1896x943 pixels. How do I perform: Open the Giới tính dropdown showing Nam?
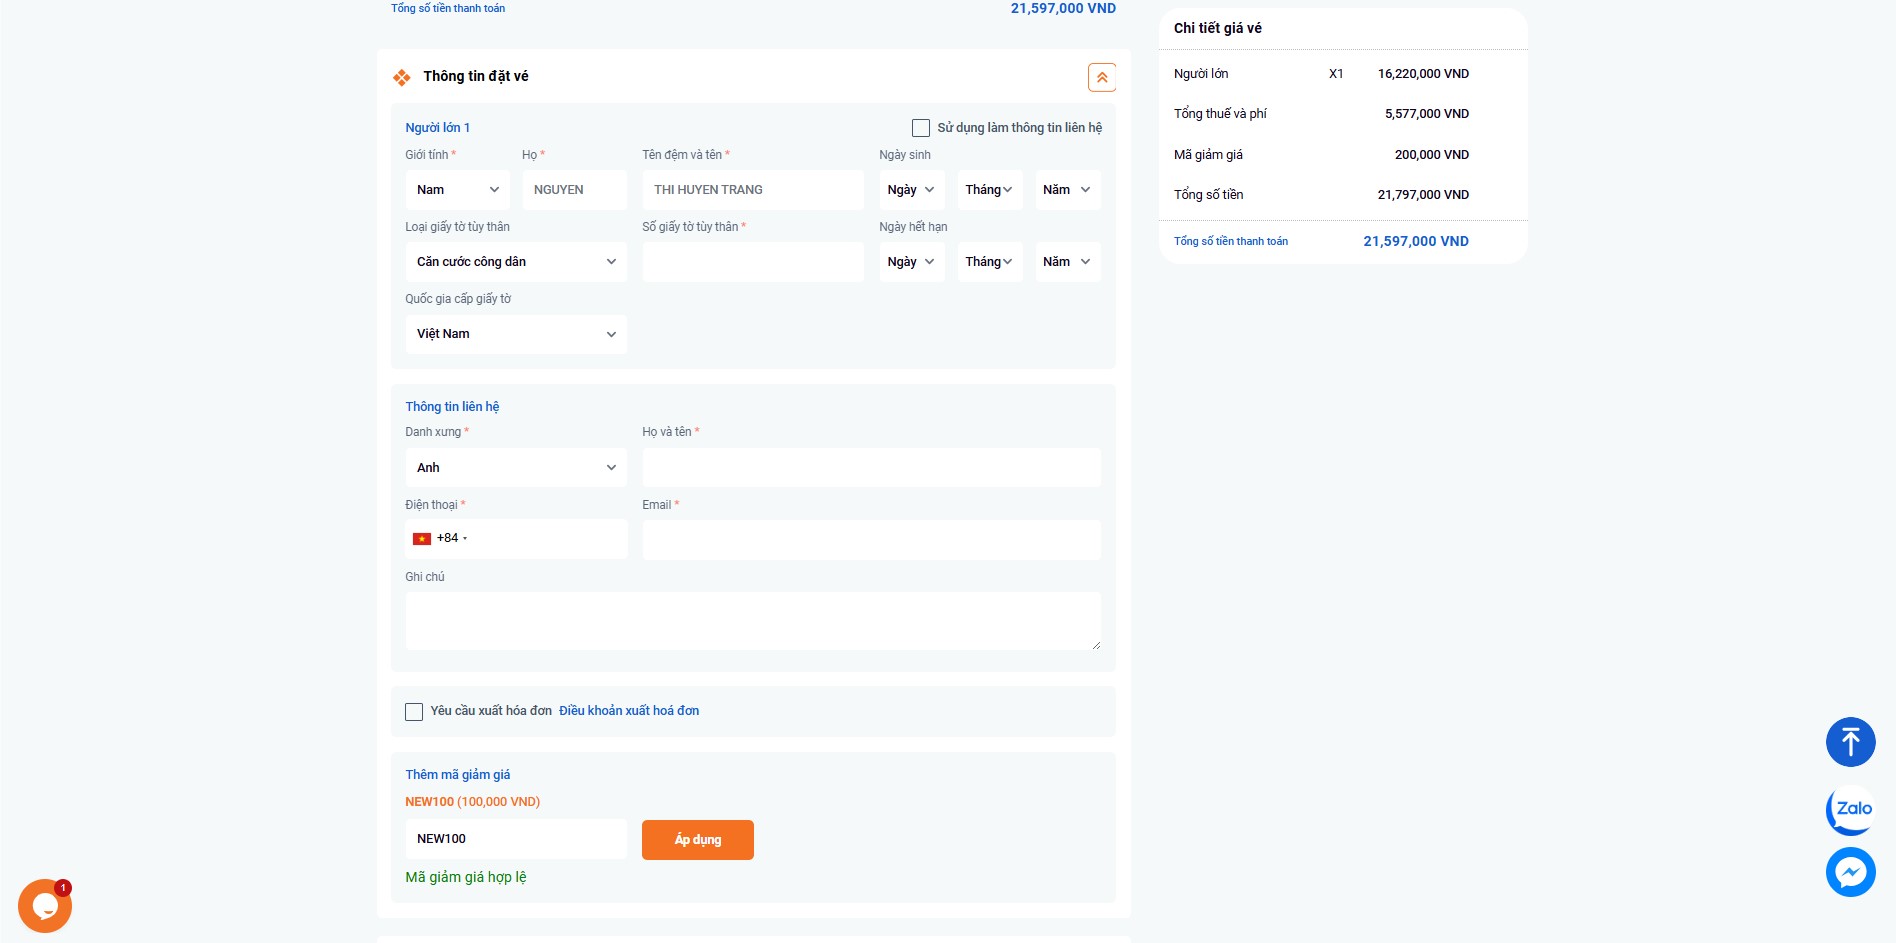pos(457,190)
